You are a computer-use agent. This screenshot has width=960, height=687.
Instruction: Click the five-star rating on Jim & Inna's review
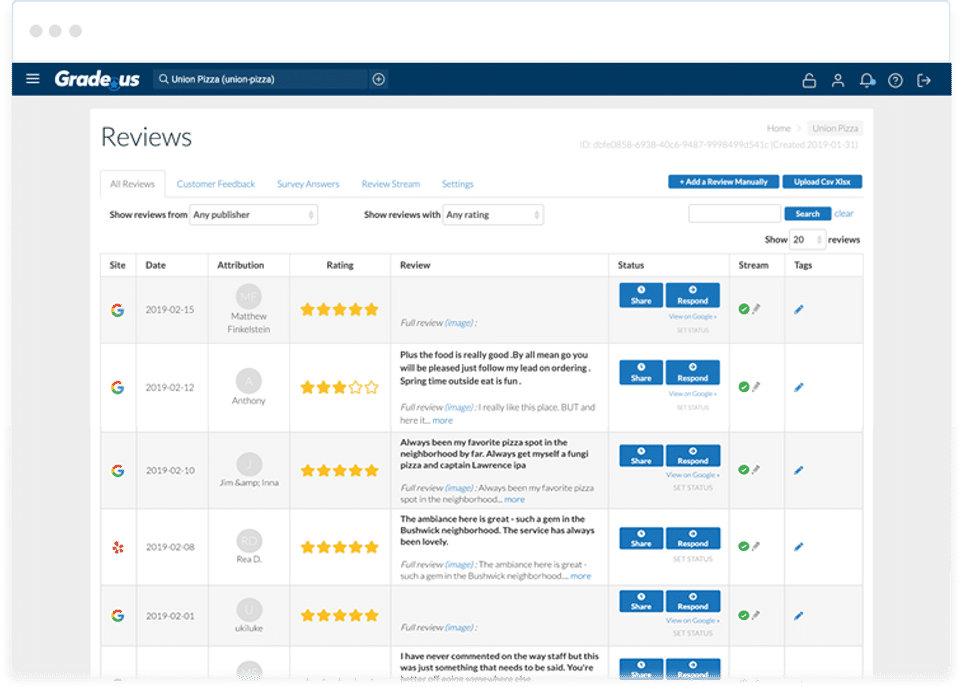(340, 470)
